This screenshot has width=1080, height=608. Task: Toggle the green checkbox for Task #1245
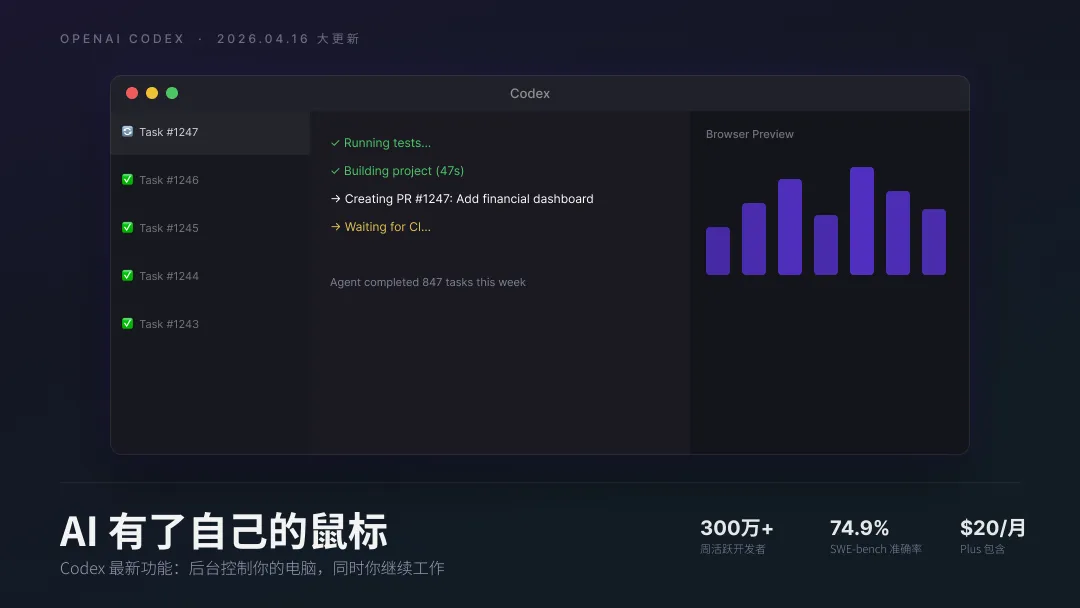click(127, 227)
